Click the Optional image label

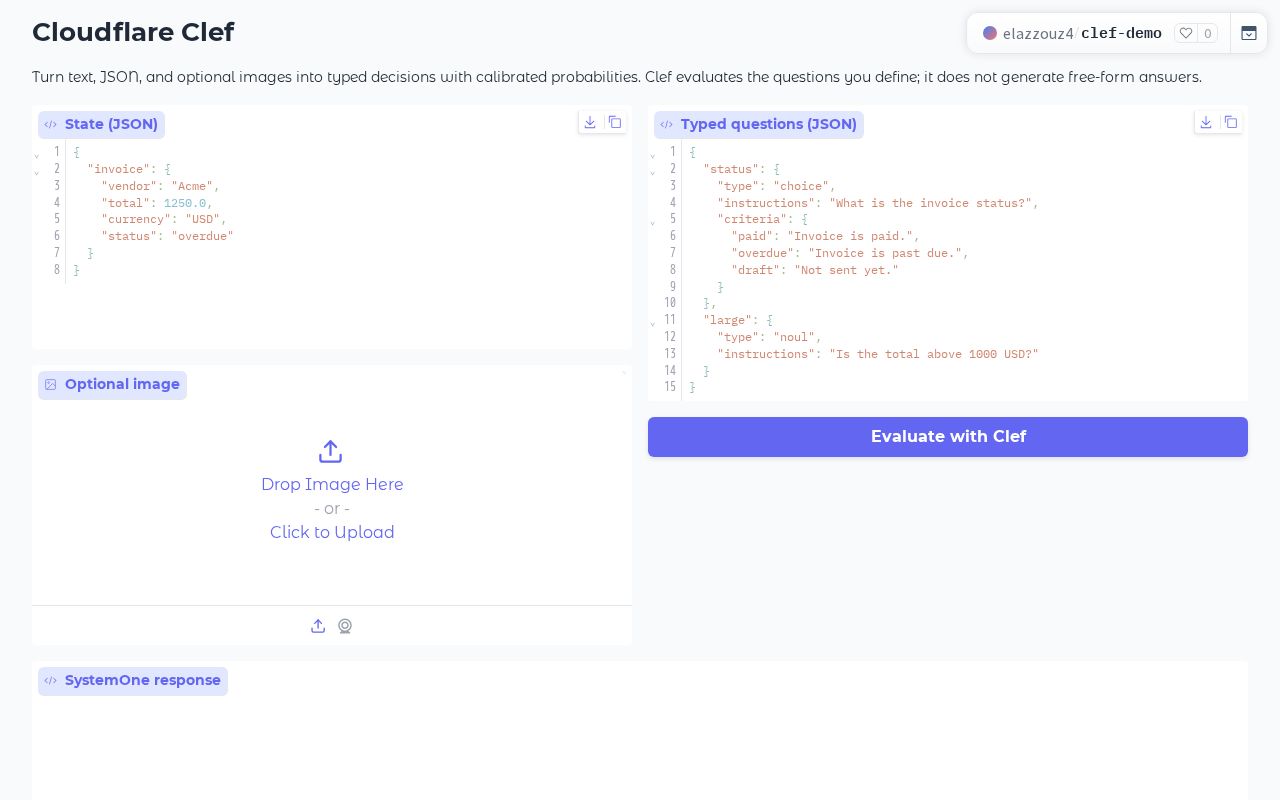[113, 385]
